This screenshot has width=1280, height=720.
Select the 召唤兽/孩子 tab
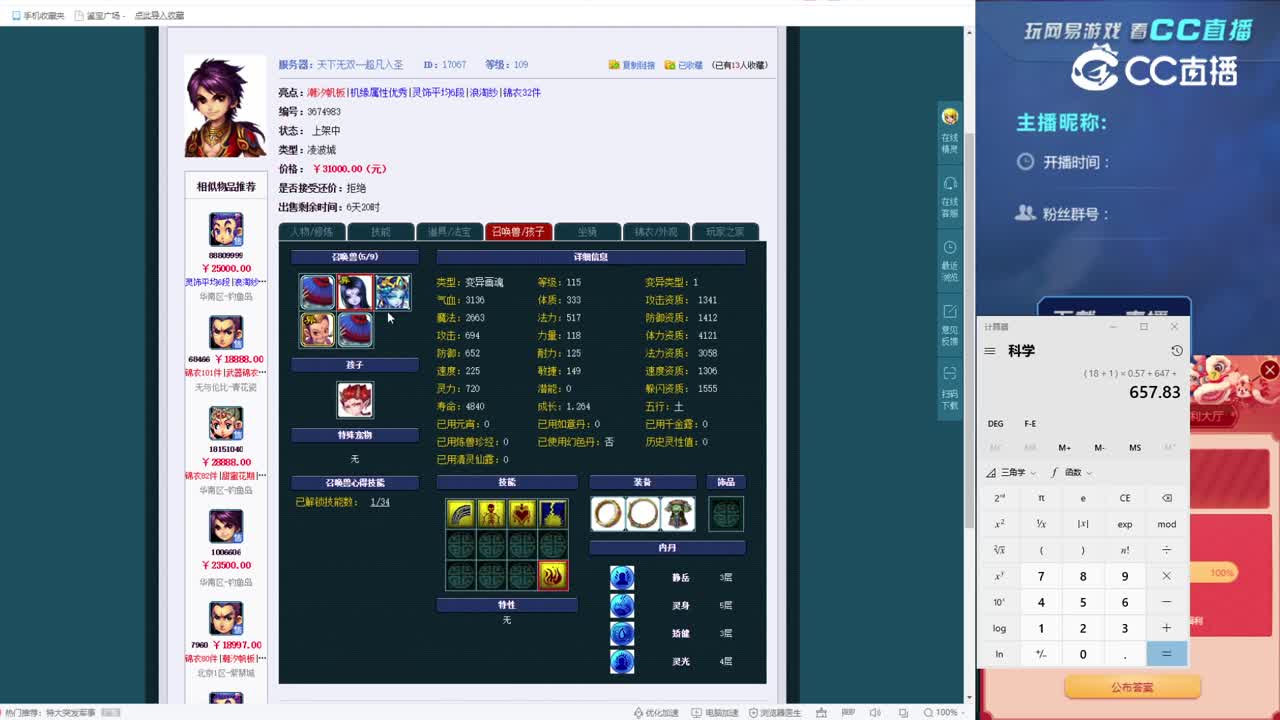(518, 232)
